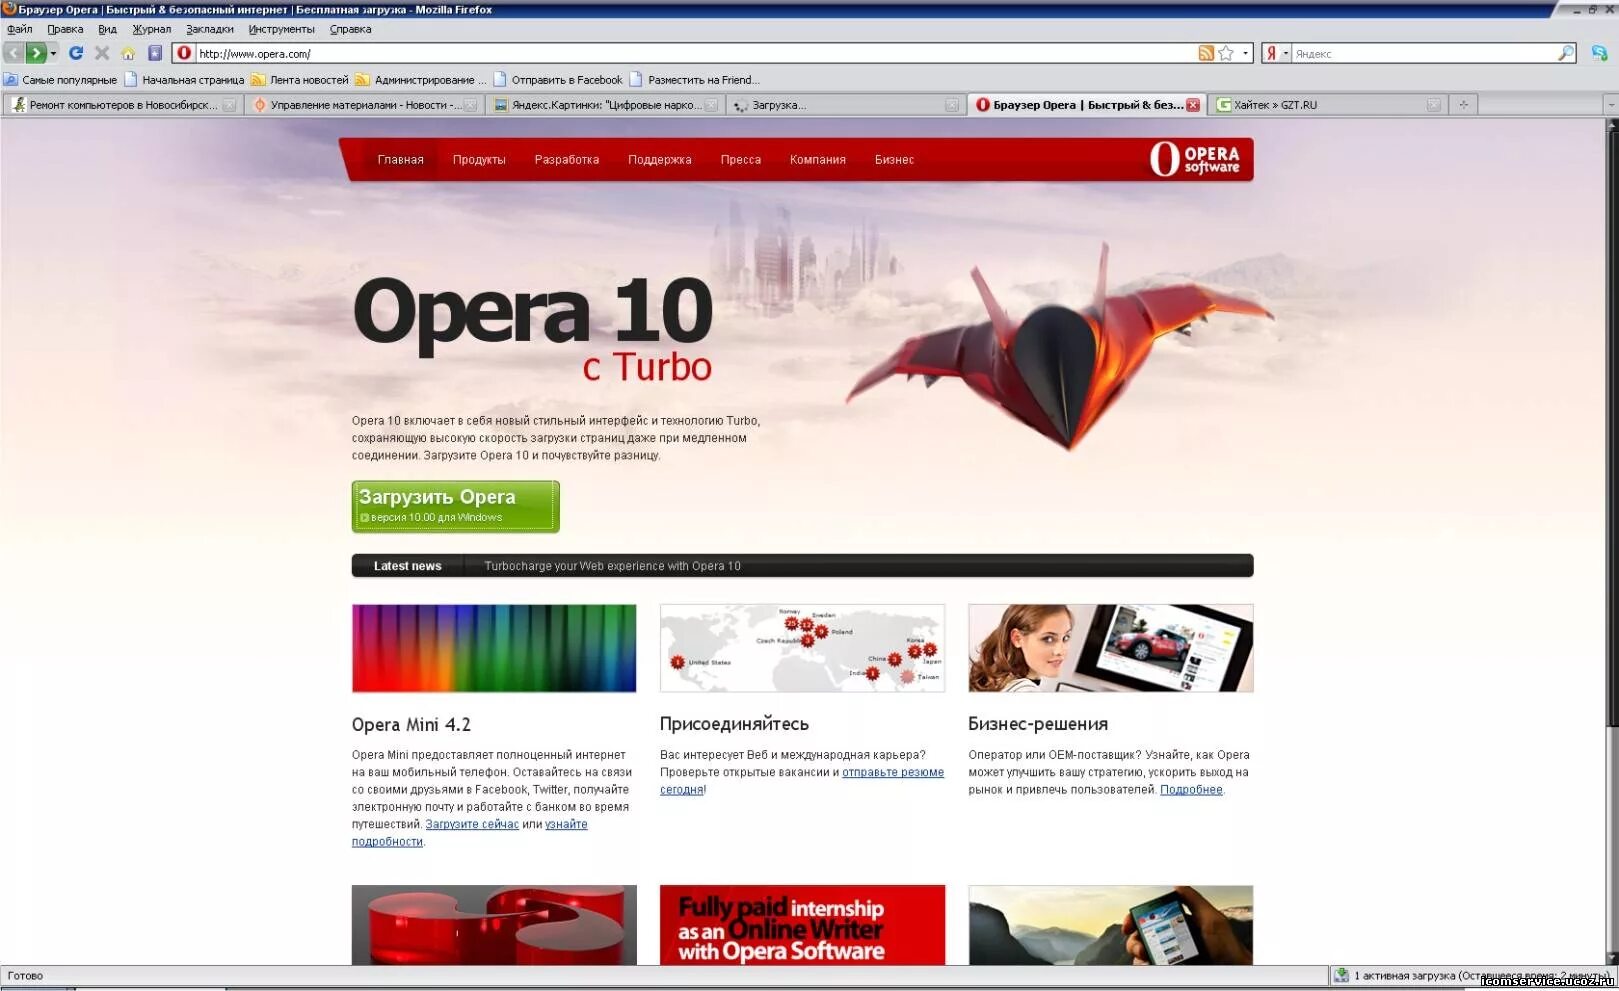Click Бизнес in the Opera site navigation
The image size is (1619, 991).
pos(894,160)
